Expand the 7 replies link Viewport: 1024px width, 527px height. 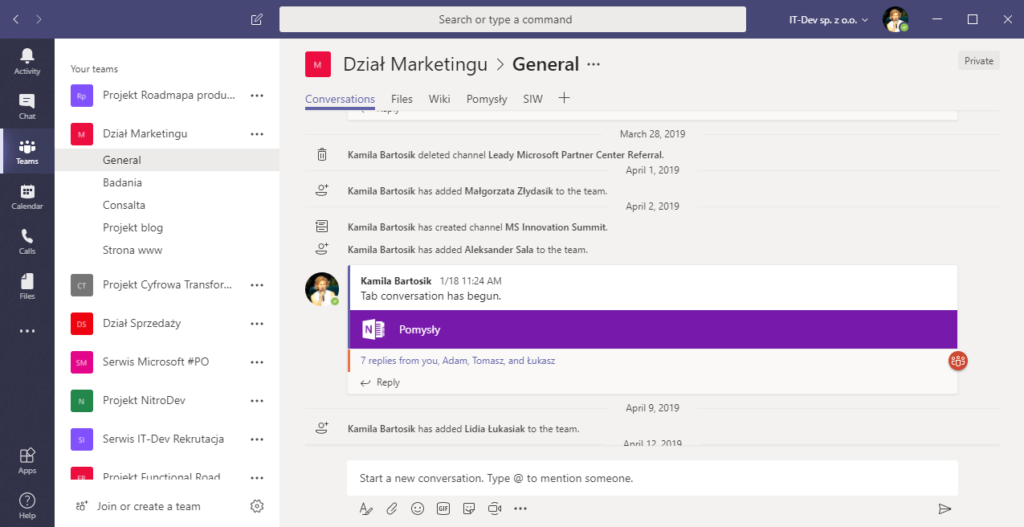click(x=458, y=360)
